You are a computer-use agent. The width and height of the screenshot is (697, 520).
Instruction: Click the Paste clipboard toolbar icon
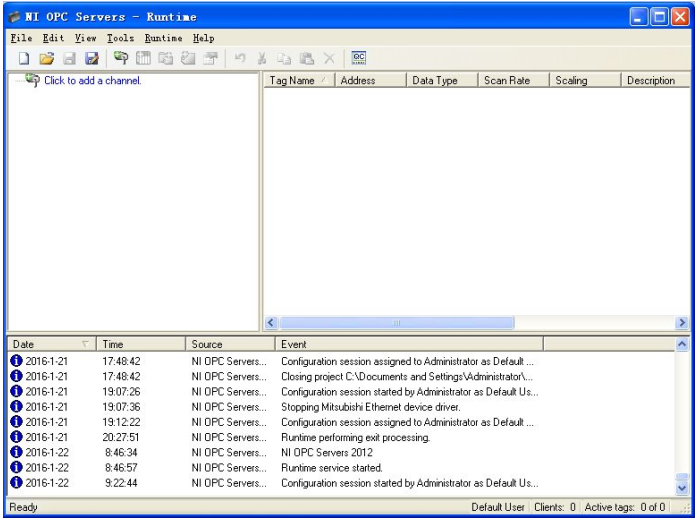pyautogui.click(x=307, y=58)
